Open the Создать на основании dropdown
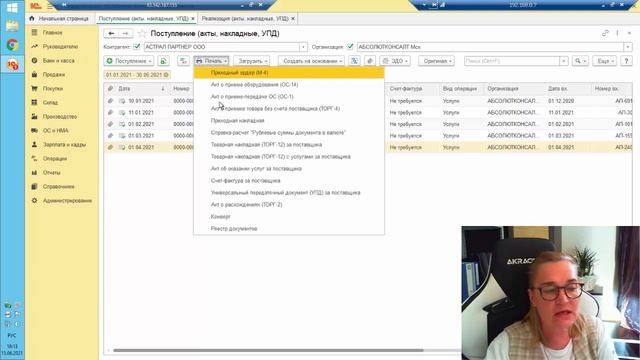 click(x=311, y=61)
